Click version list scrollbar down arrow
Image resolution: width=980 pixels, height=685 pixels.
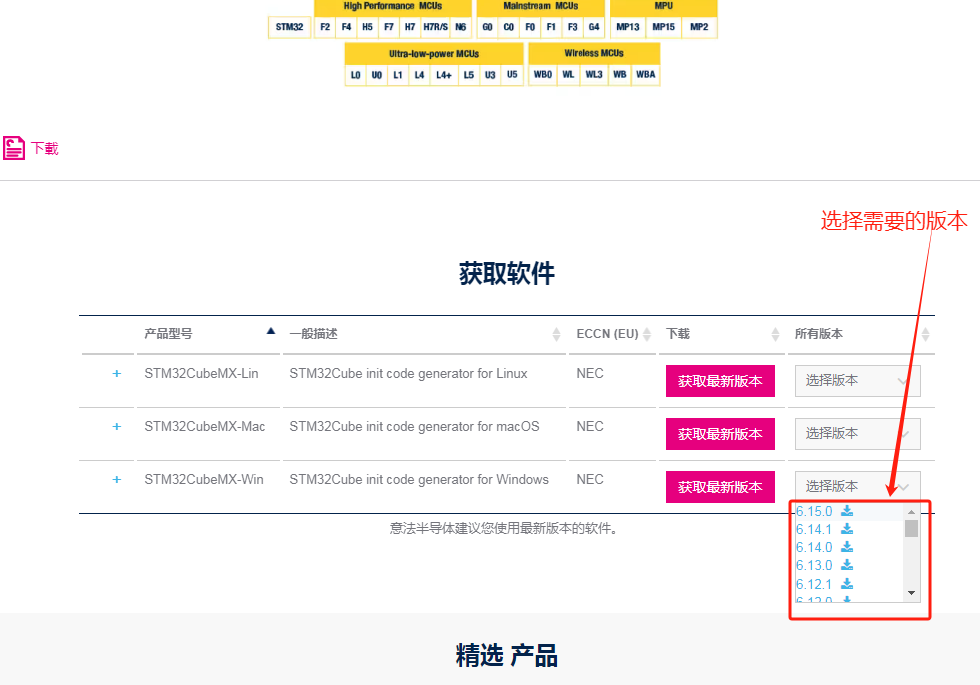[911, 593]
